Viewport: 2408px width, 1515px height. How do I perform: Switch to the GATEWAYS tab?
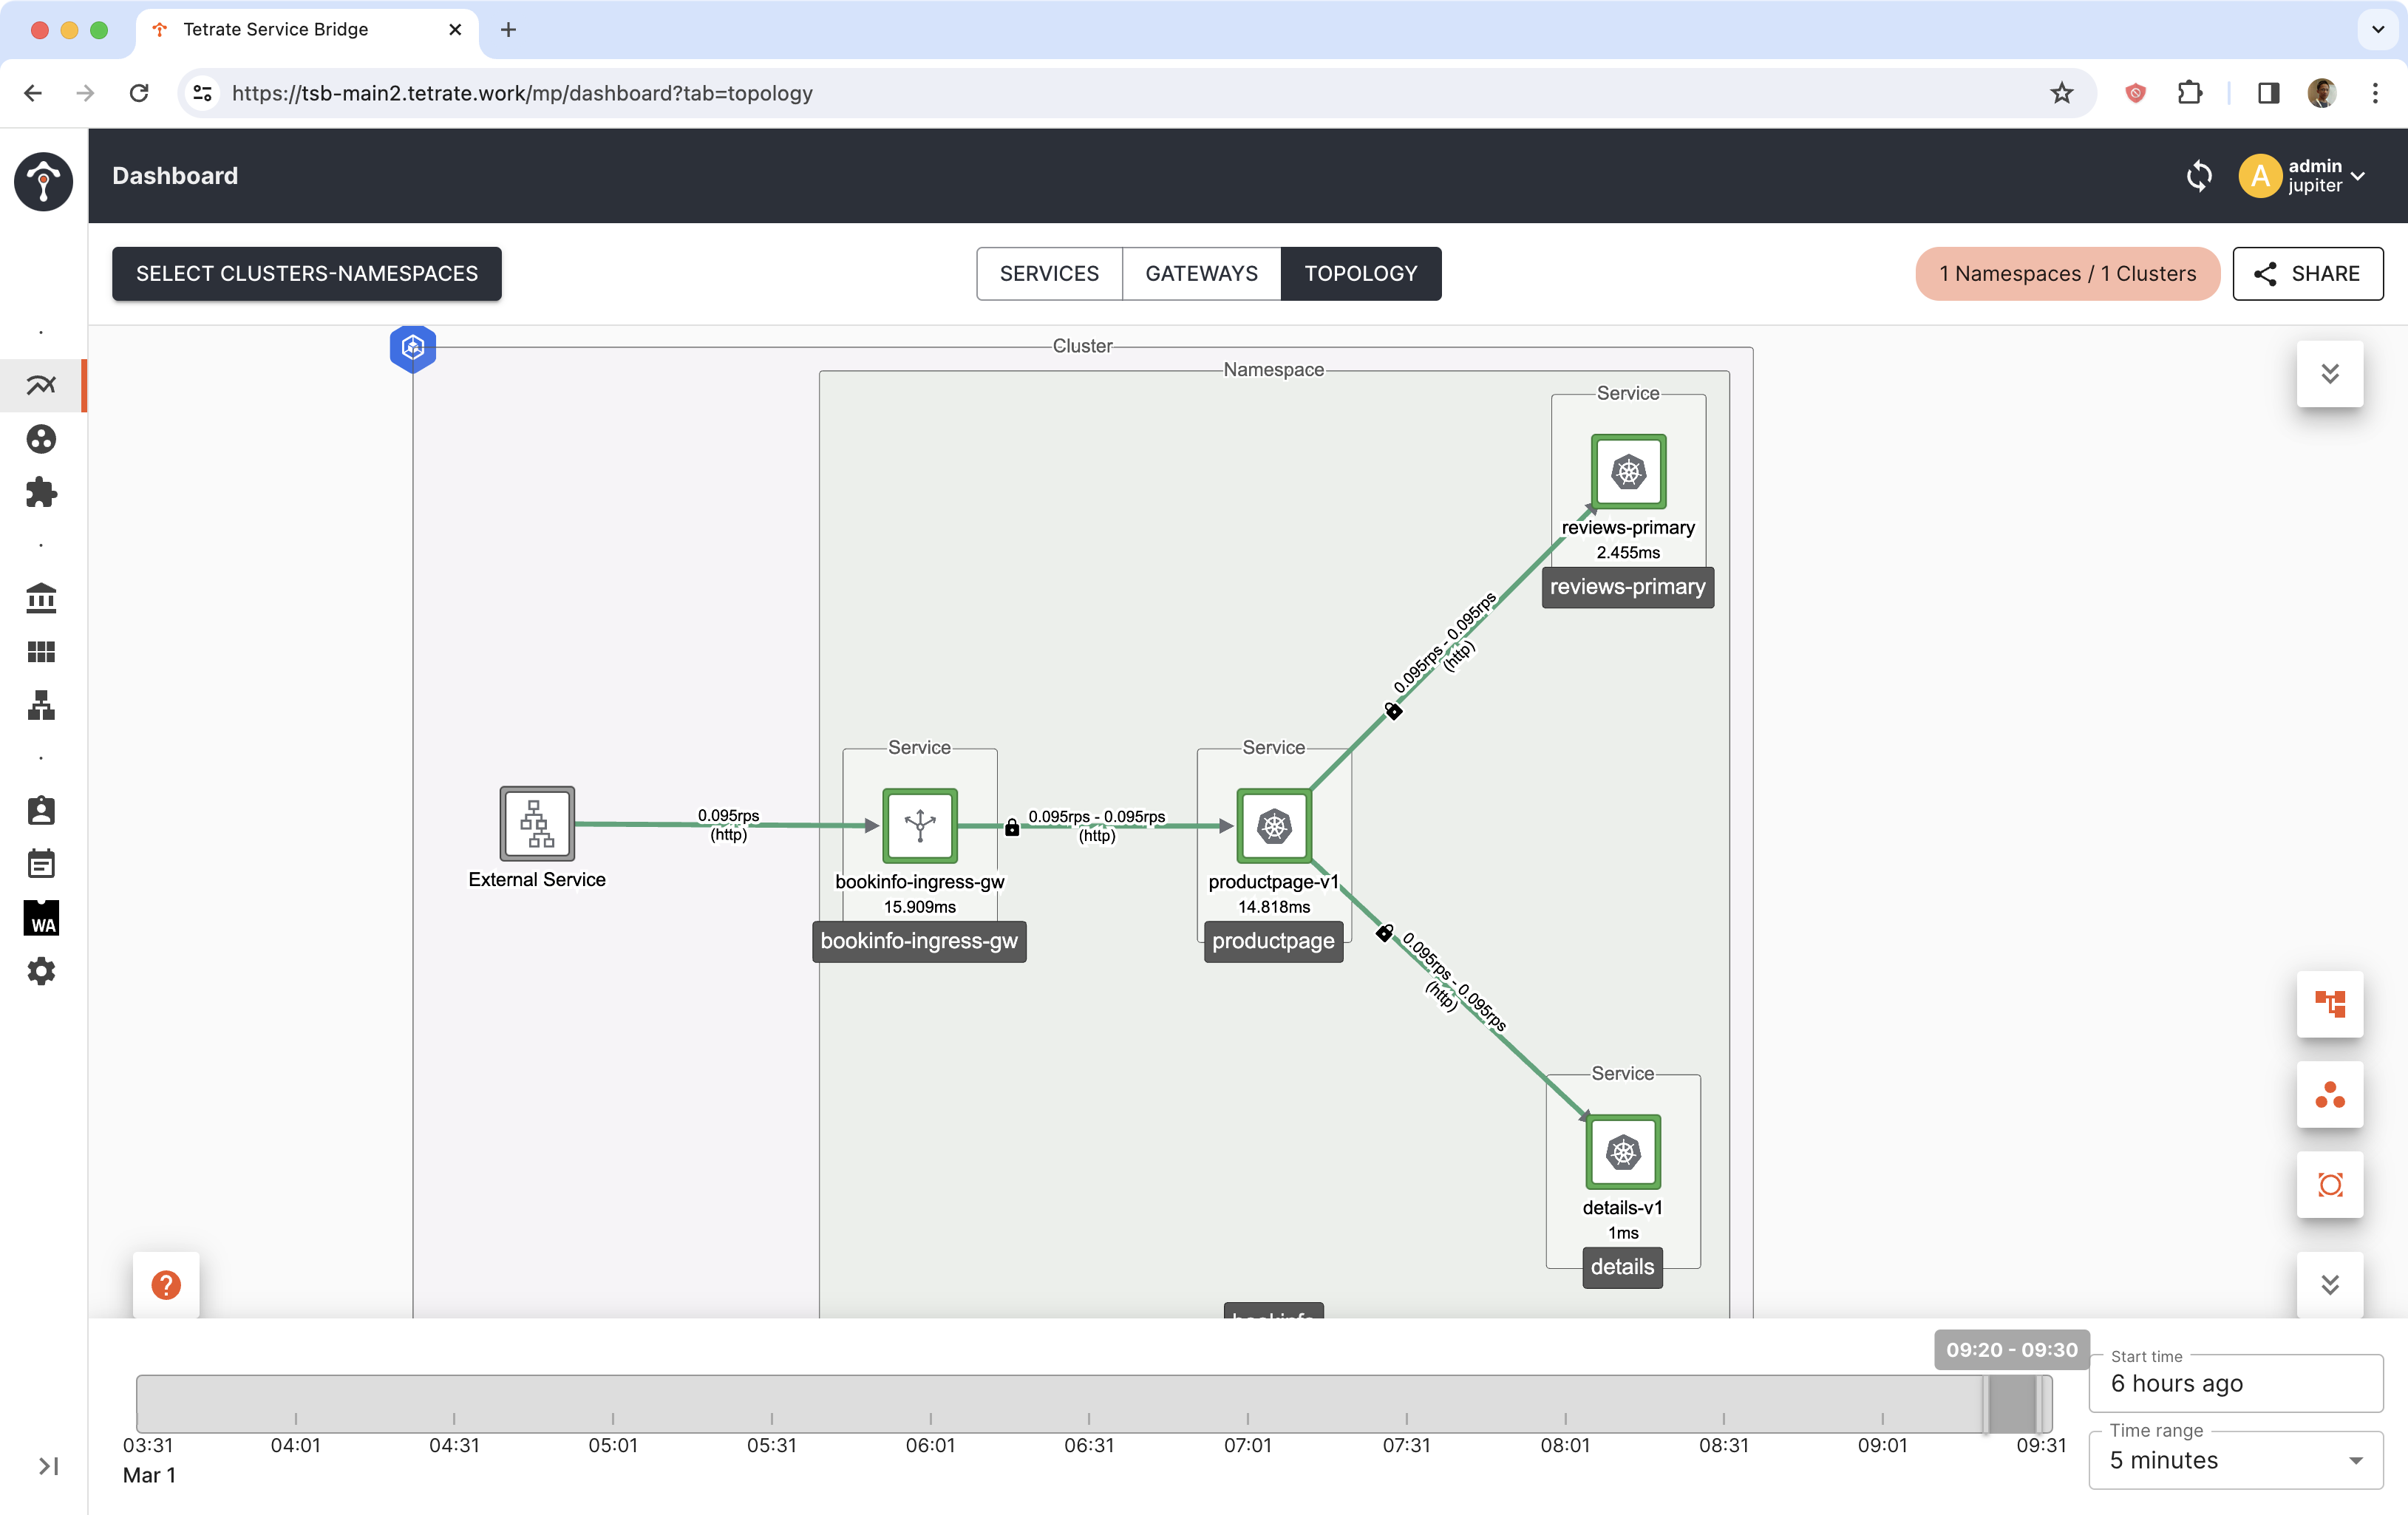coord(1201,274)
